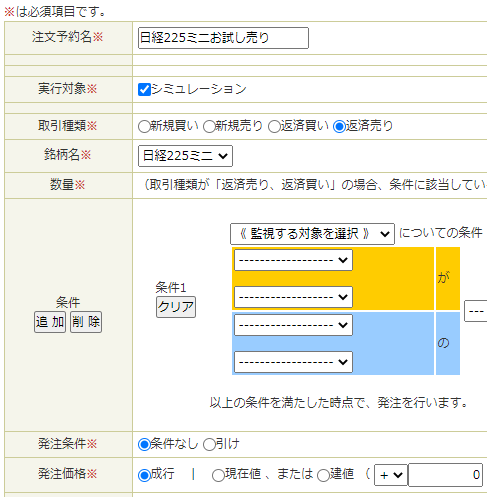Open the 日経225ミニ 銘柄名 dropdown
The height and width of the screenshot is (497, 487).
(185, 156)
